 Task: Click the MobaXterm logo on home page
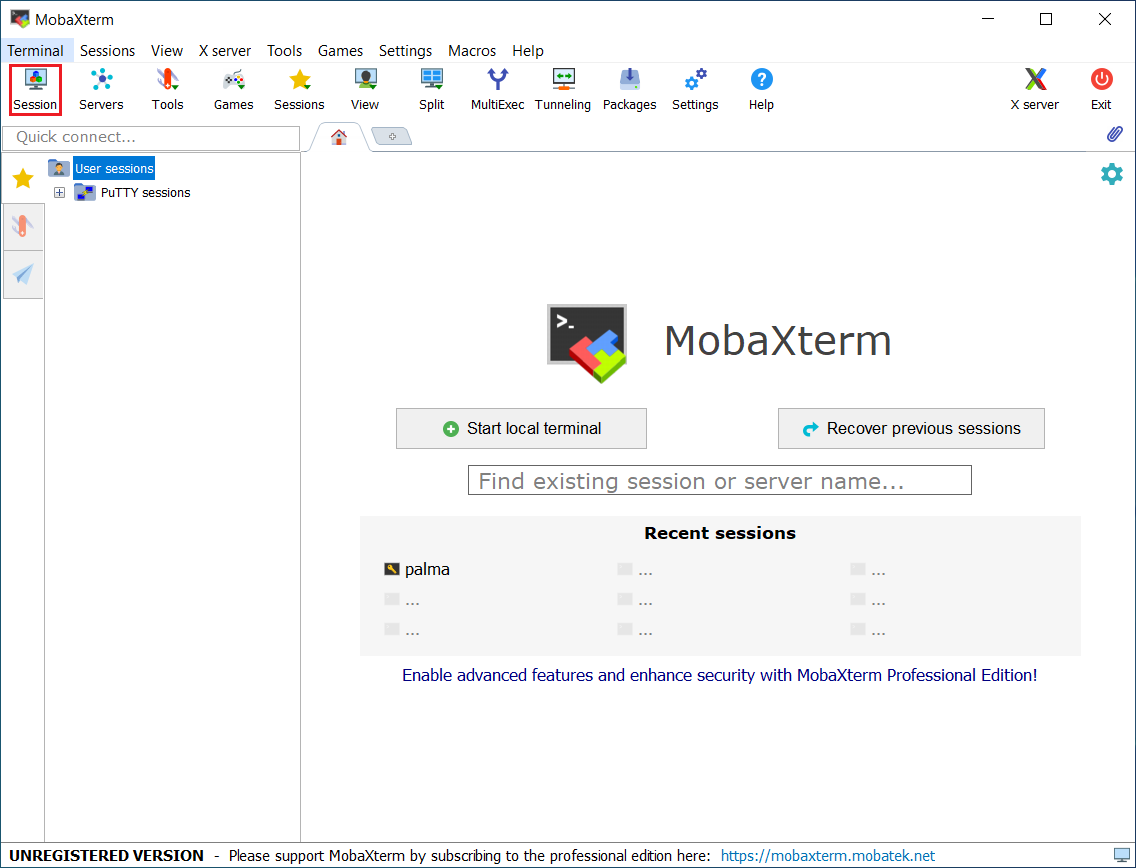tap(587, 343)
